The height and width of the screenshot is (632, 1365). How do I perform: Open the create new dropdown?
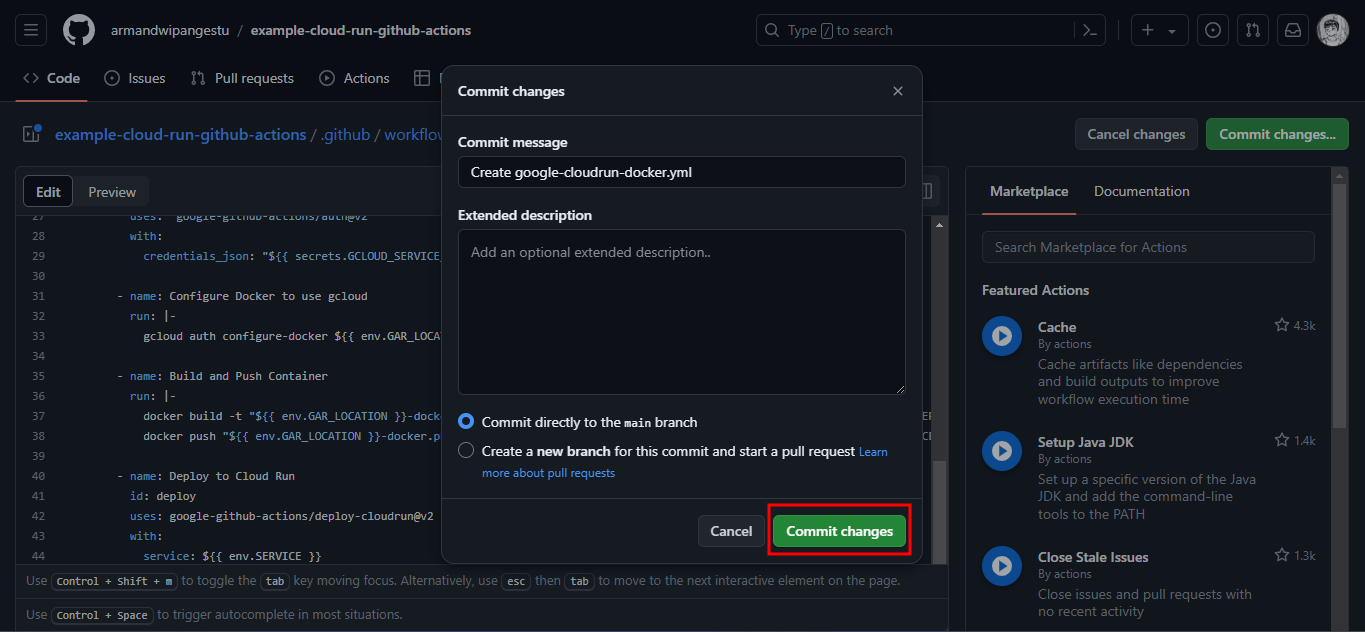coord(1159,29)
